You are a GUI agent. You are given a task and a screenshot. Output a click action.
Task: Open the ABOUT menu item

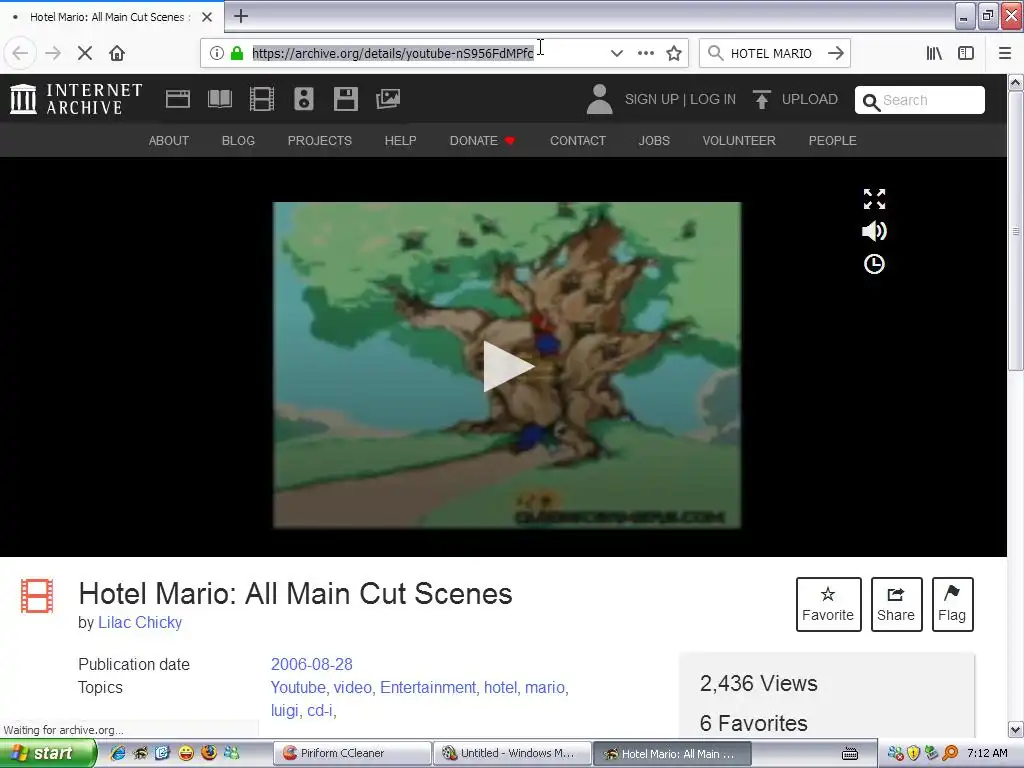[168, 140]
